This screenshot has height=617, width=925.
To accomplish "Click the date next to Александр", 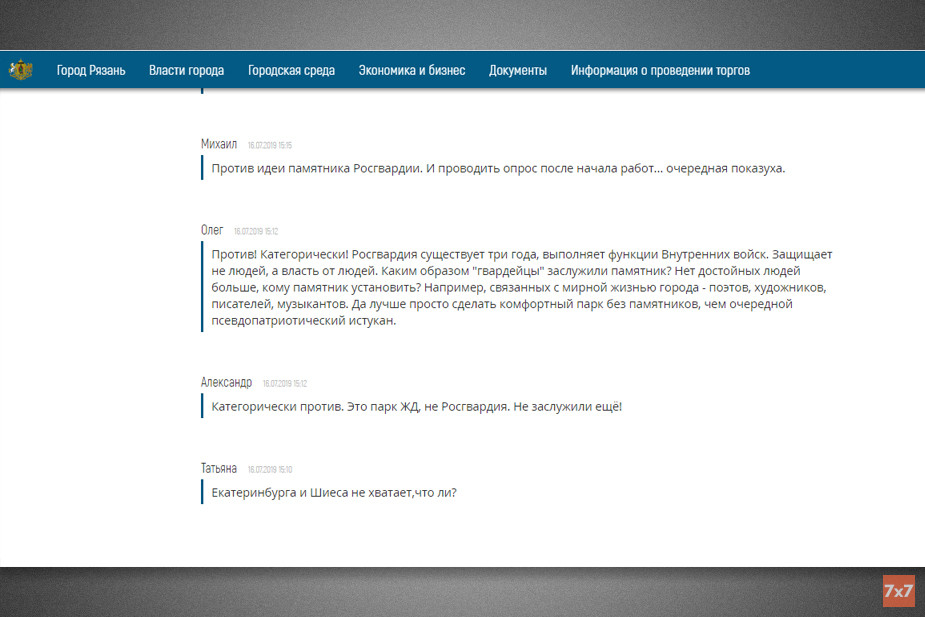I will click(285, 383).
